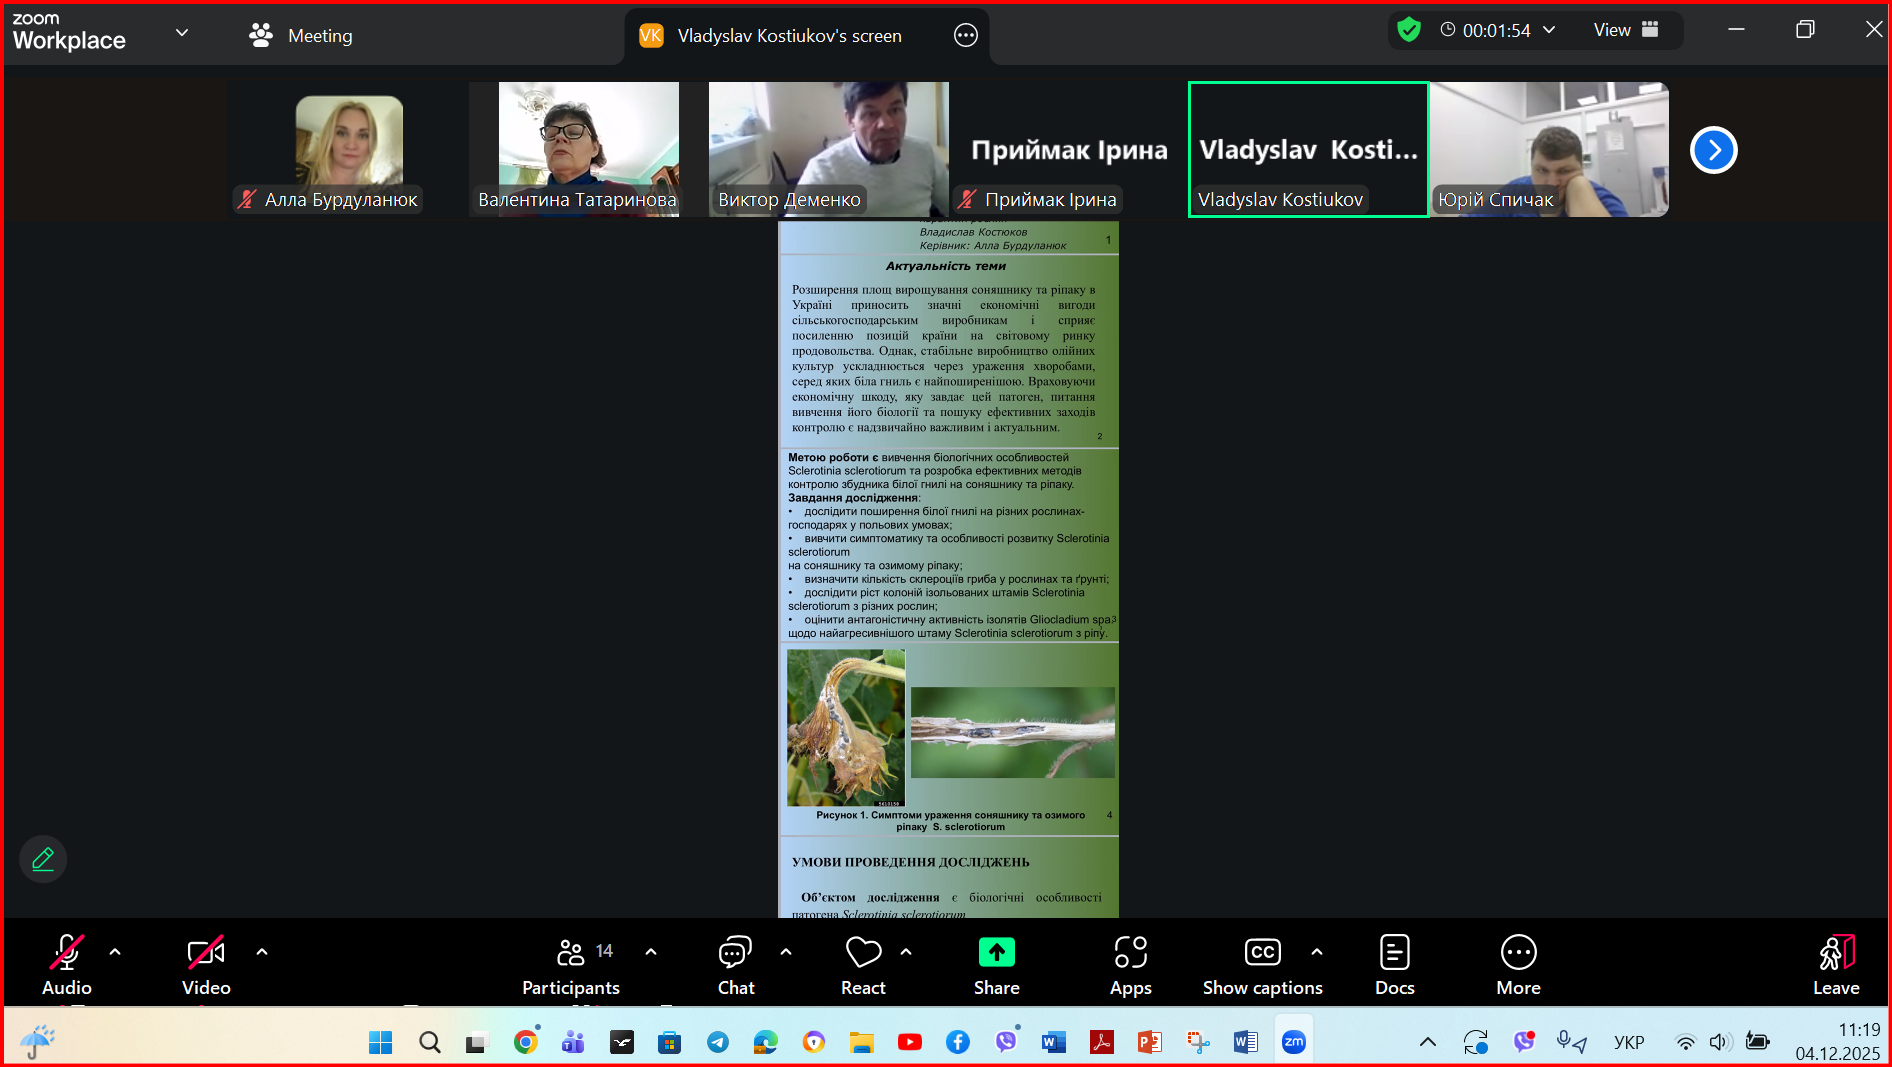Viewport: 1892px width, 1067px height.
Task: Show next participants with blue arrow
Action: click(1713, 150)
